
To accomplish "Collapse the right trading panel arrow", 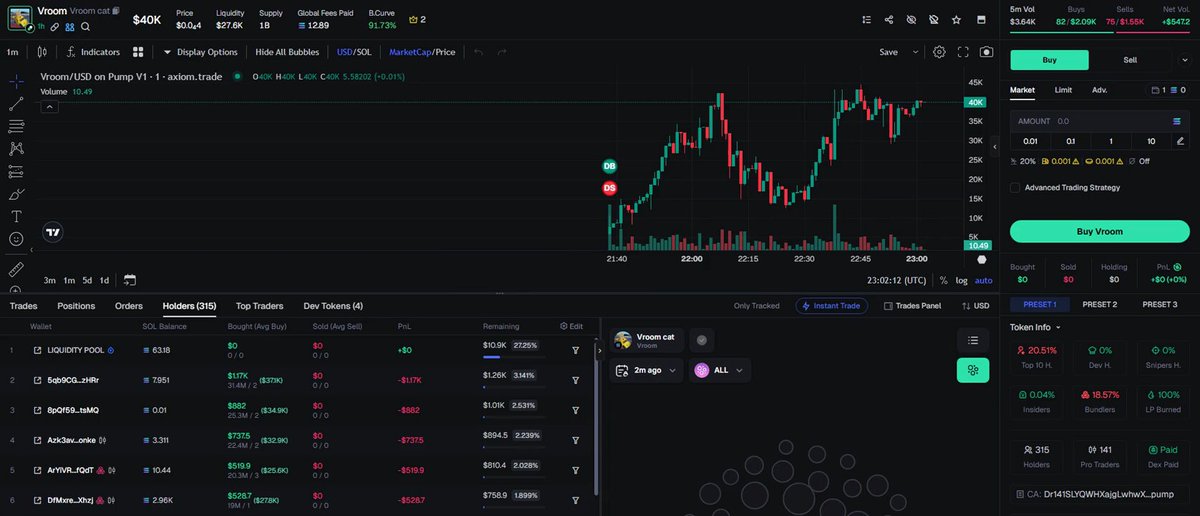I will coord(994,147).
